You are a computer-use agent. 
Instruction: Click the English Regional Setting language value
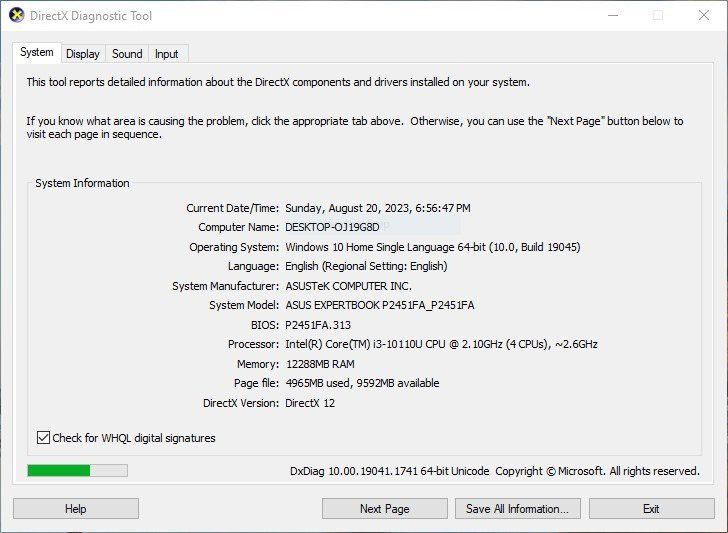point(366,266)
